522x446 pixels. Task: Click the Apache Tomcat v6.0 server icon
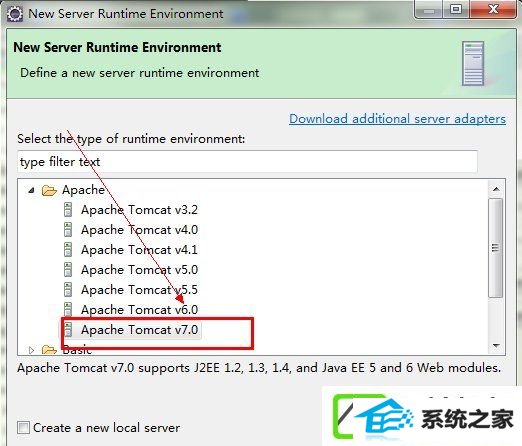(68, 309)
